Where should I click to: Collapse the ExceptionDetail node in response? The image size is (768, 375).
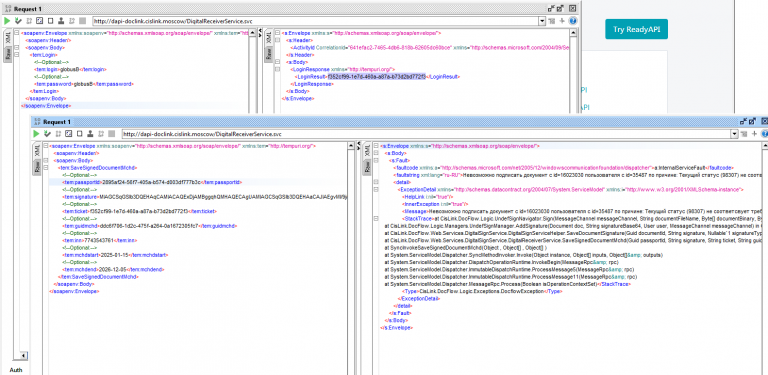coord(377,189)
